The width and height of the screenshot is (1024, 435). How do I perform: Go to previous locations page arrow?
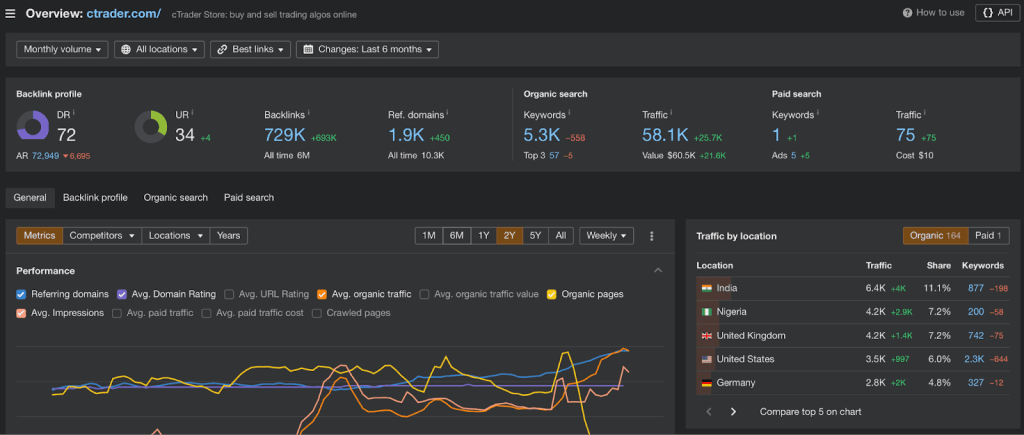[x=709, y=411]
